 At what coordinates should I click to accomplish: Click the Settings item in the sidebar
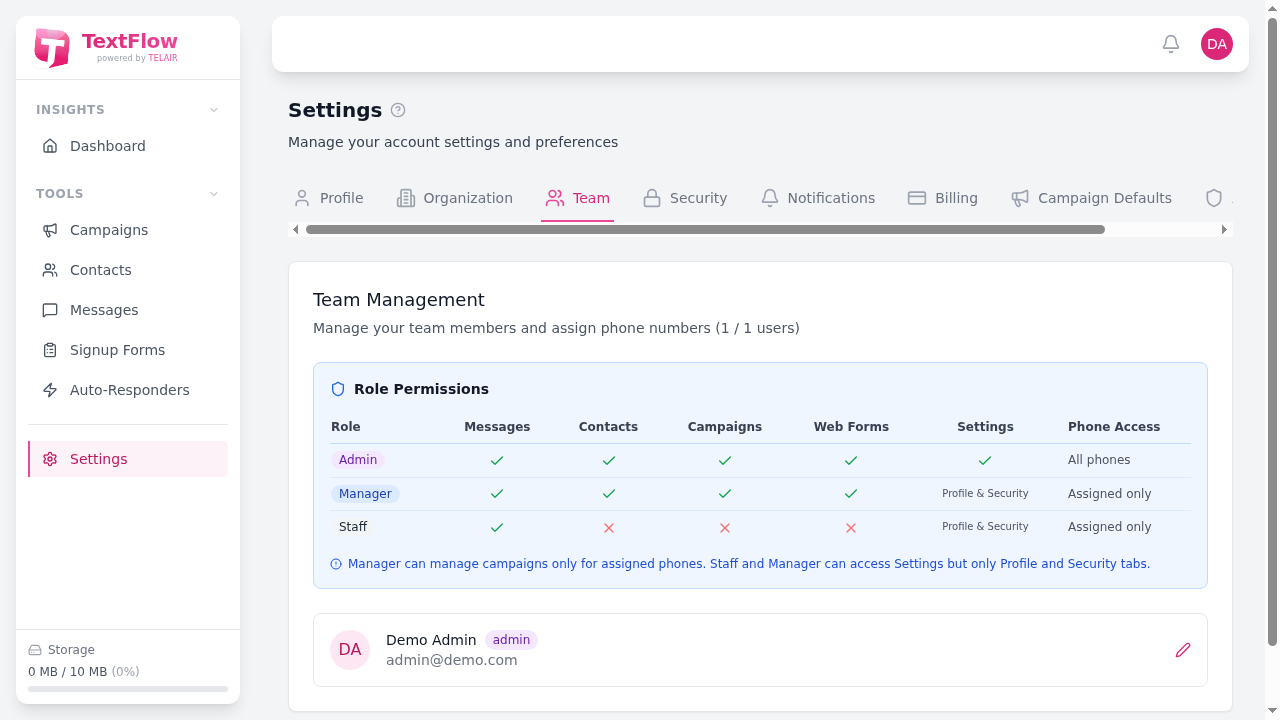(x=98, y=459)
